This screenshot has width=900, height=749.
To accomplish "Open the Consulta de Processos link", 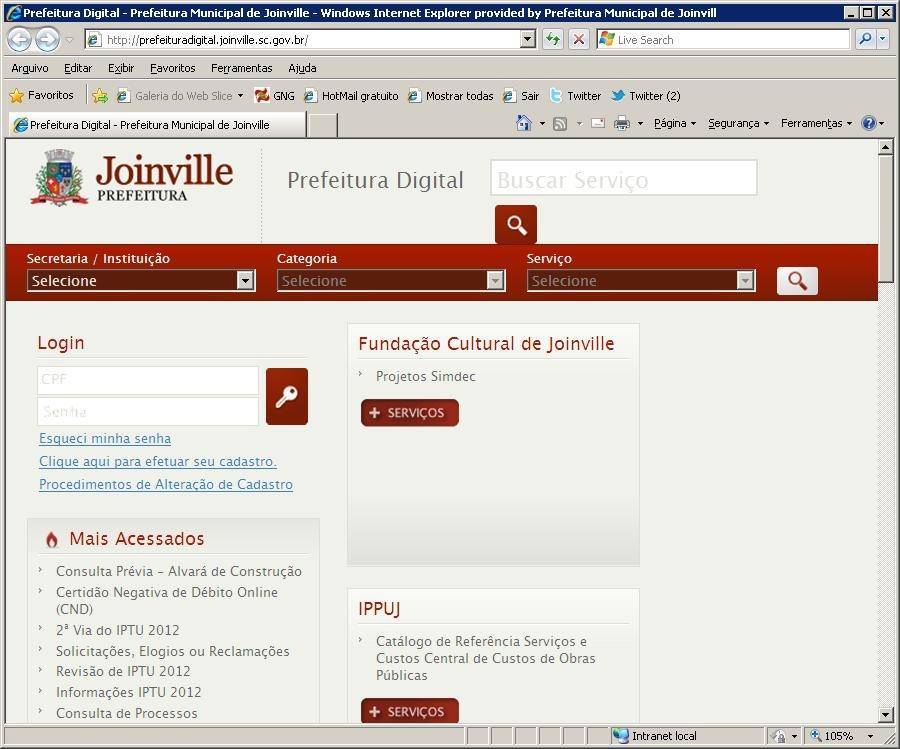I will [127, 713].
